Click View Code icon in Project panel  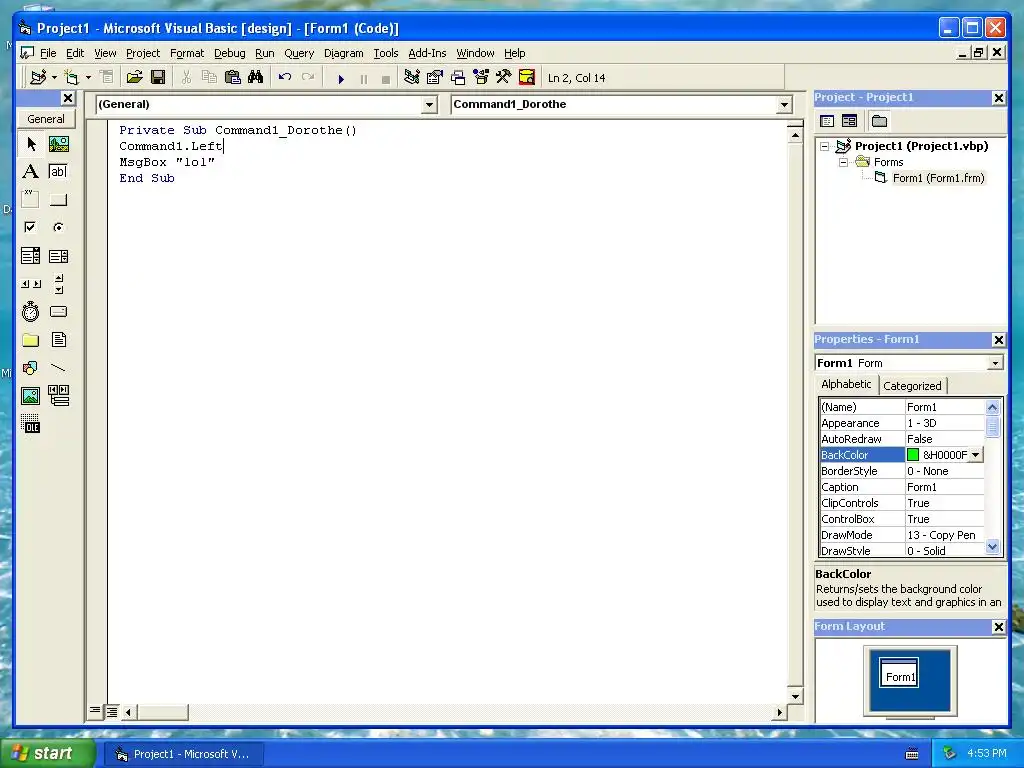827,121
